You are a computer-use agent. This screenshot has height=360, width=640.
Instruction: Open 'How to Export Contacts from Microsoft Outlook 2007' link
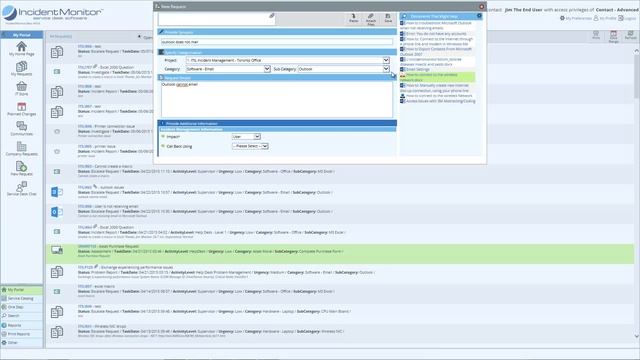pyautogui.click(x=436, y=51)
